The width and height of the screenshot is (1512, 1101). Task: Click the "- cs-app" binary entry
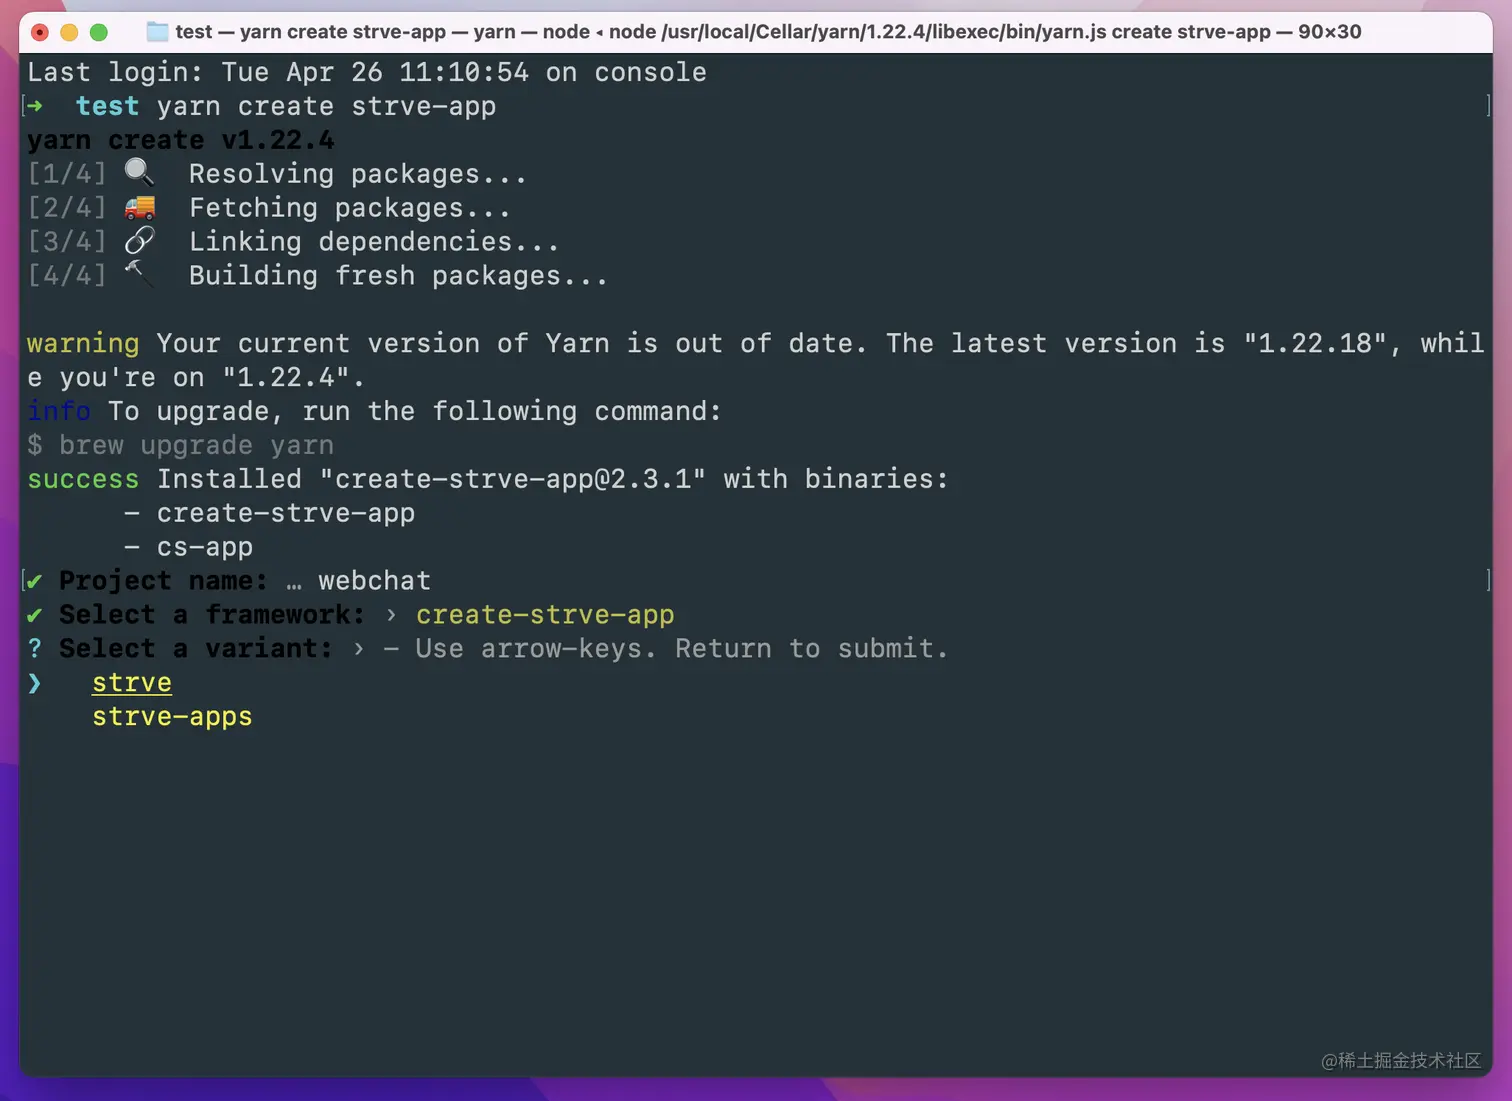pos(188,547)
